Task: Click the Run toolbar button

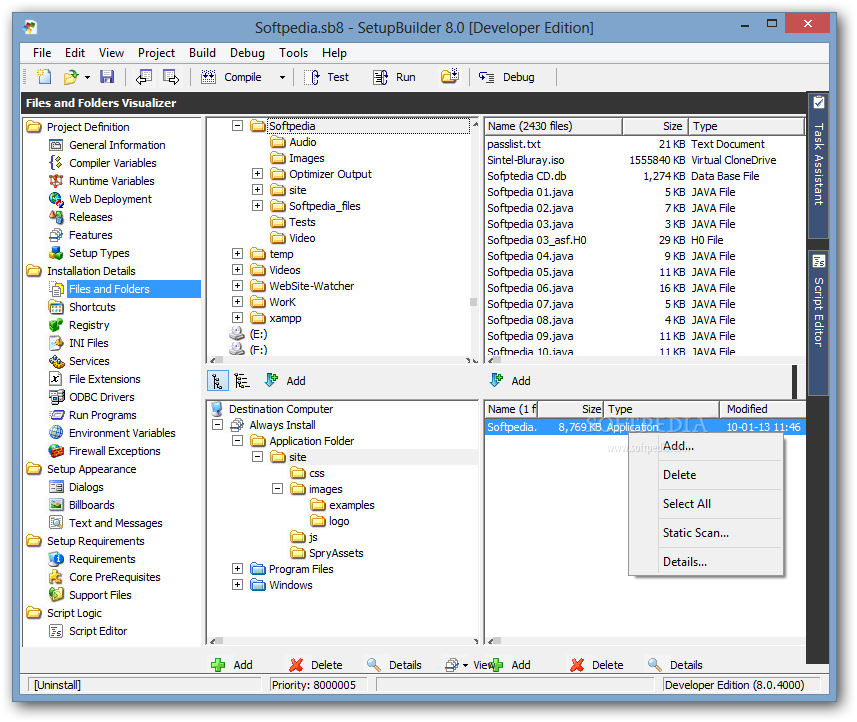Action: click(x=394, y=77)
